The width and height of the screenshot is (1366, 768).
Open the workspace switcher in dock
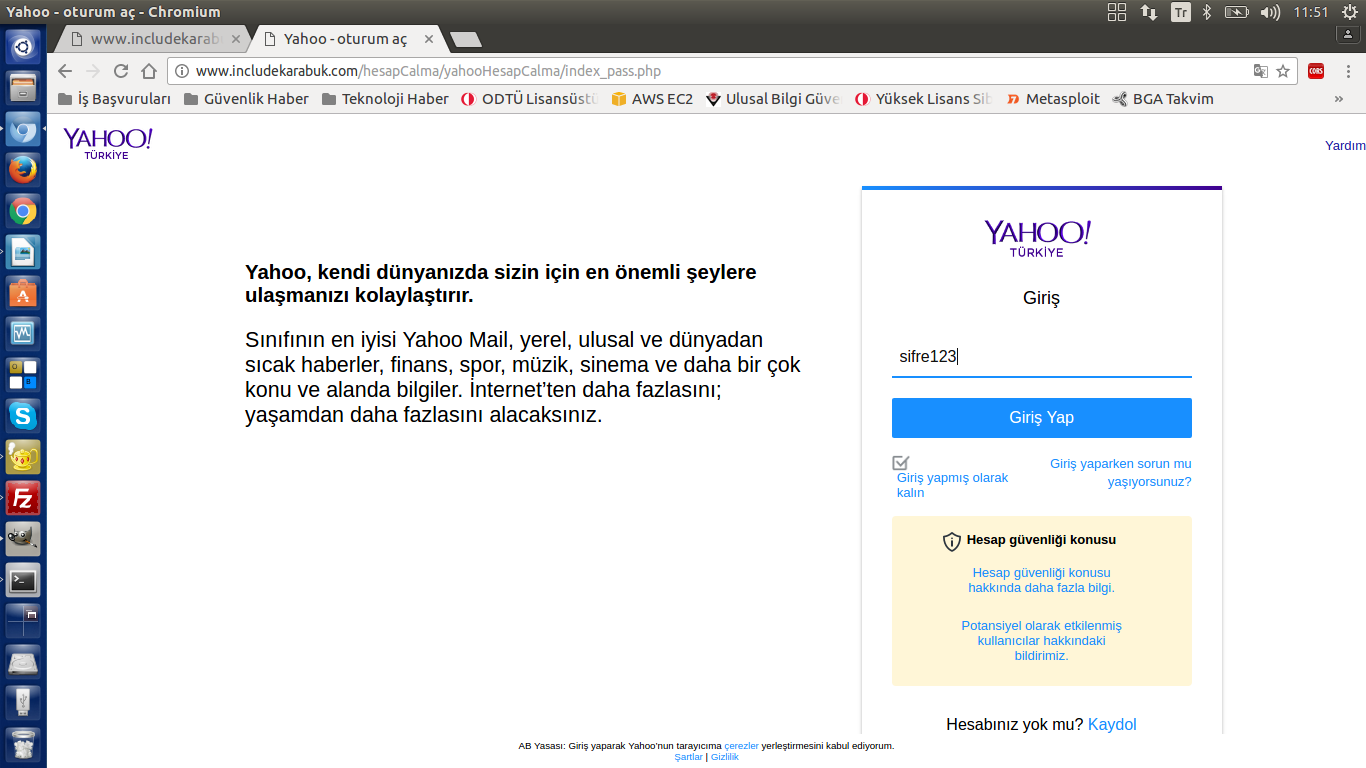(x=23, y=621)
